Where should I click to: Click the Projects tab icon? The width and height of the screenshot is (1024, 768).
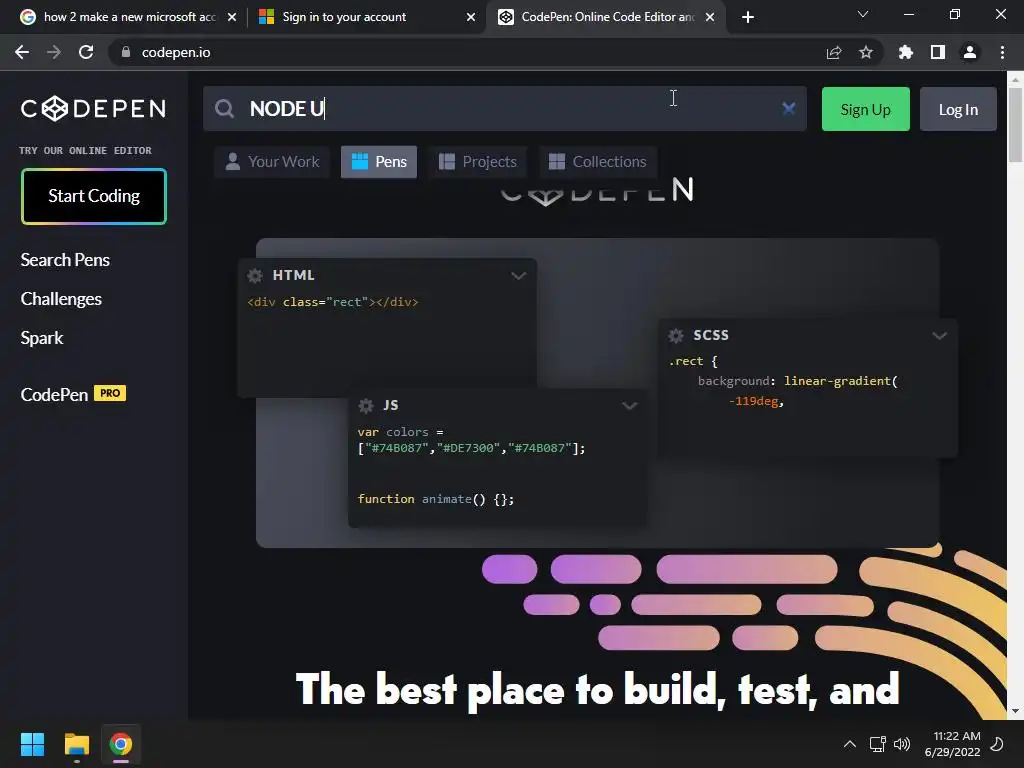(x=447, y=161)
